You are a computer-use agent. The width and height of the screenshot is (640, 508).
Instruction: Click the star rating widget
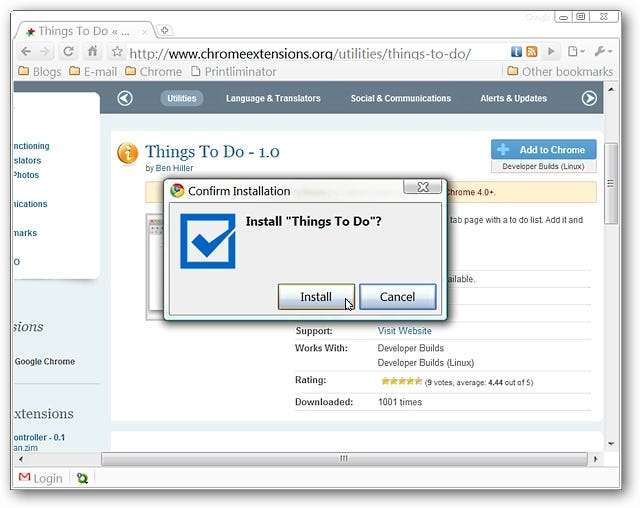coord(401,382)
